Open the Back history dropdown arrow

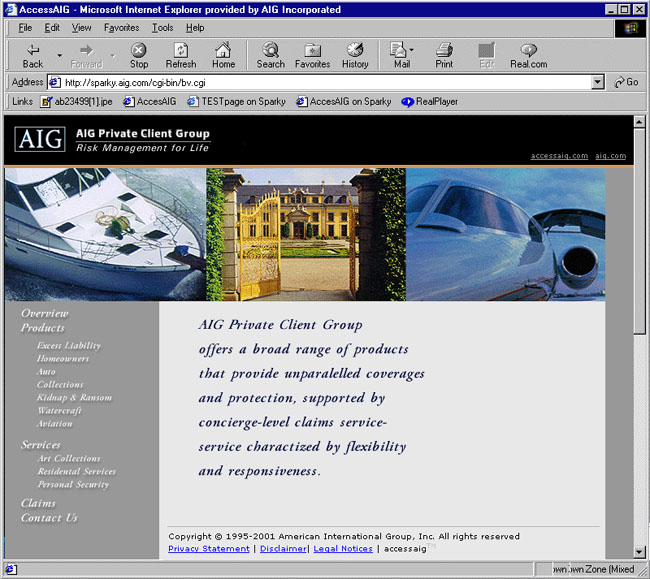pyautogui.click(x=59, y=55)
